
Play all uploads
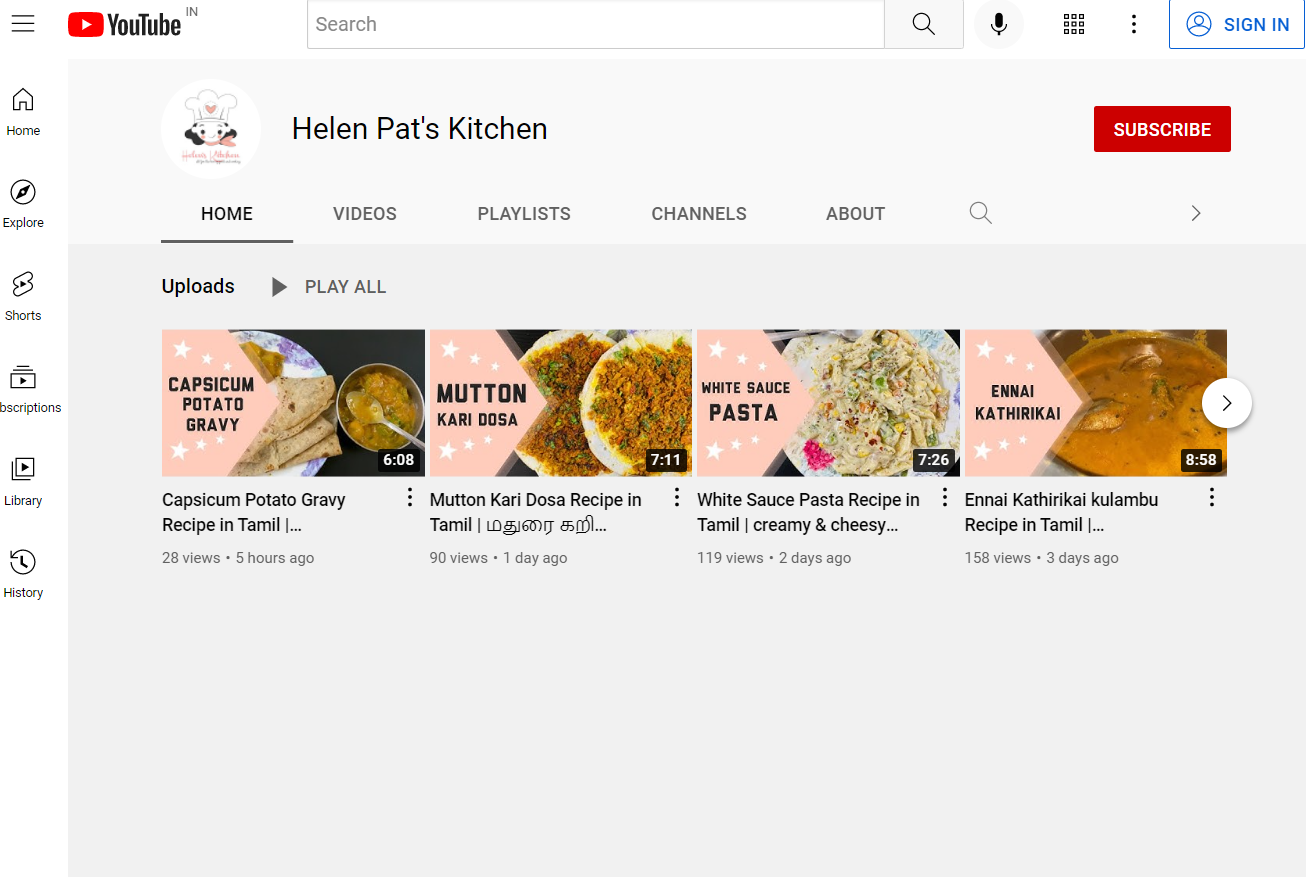click(329, 287)
